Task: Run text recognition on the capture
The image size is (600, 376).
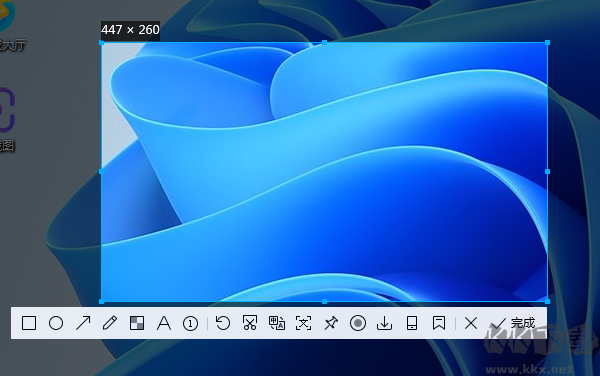Action: tap(303, 323)
